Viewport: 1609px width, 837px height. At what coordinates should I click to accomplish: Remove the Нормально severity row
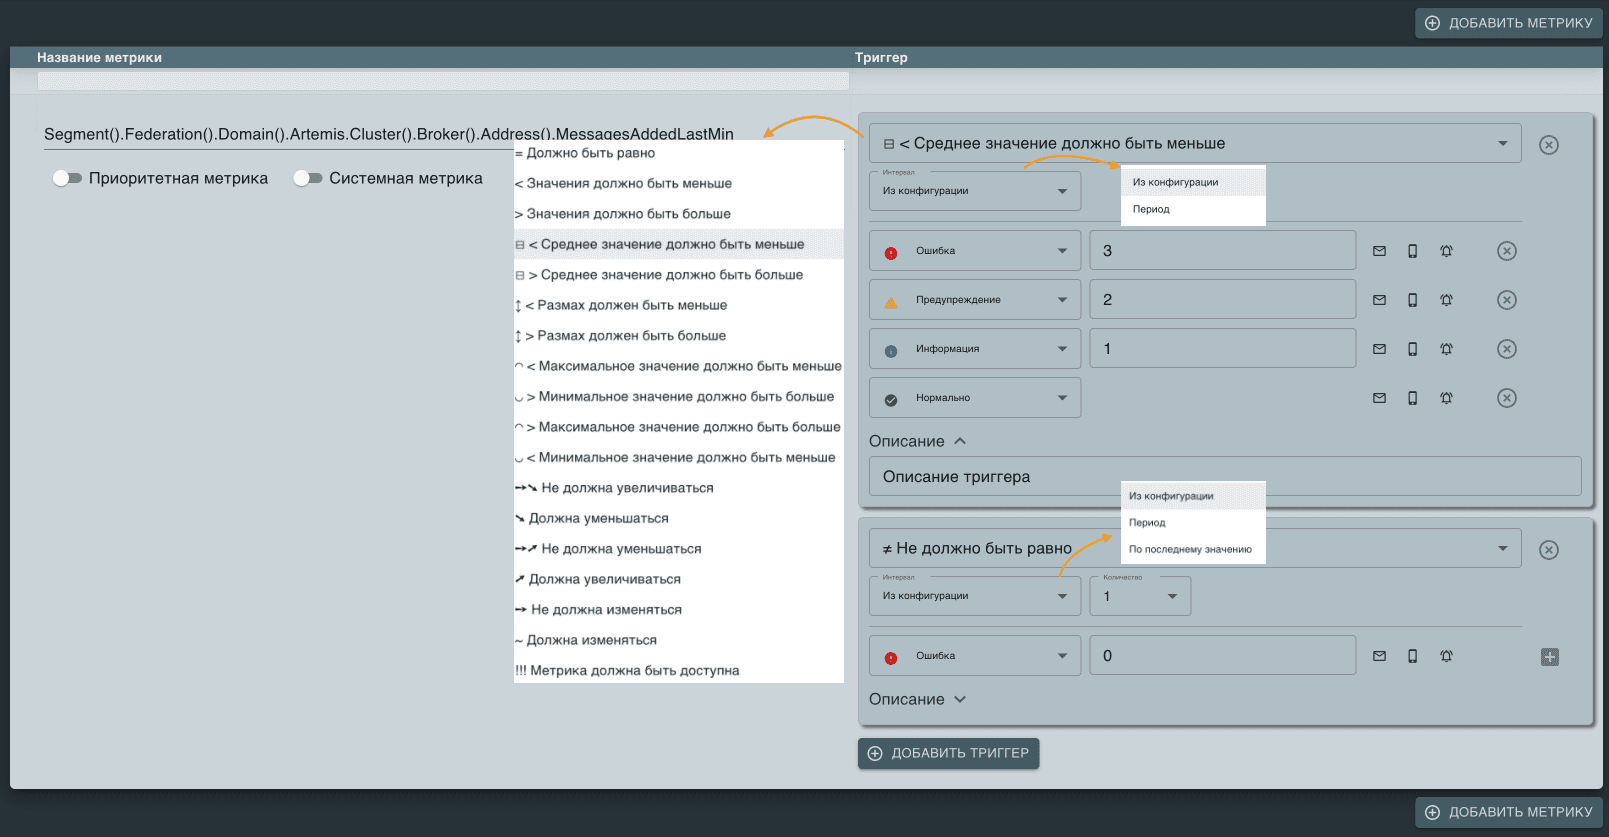tap(1506, 398)
